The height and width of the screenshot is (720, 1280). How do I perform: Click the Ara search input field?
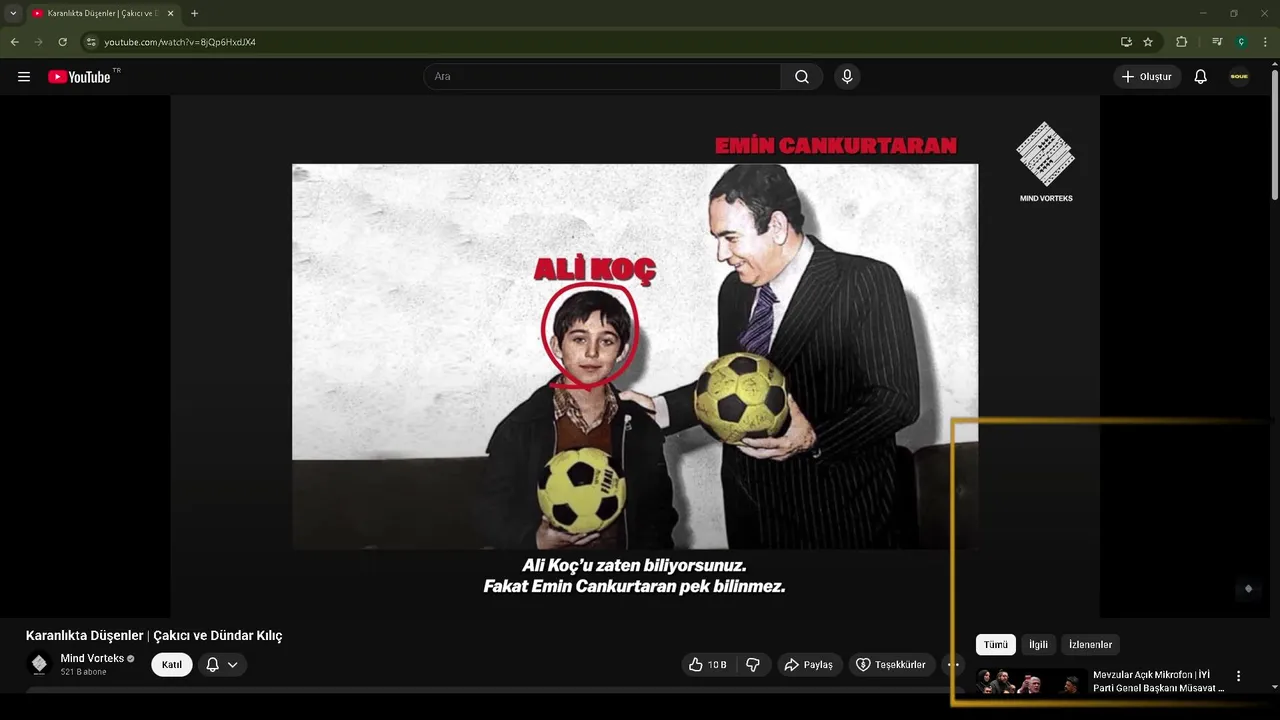point(602,77)
